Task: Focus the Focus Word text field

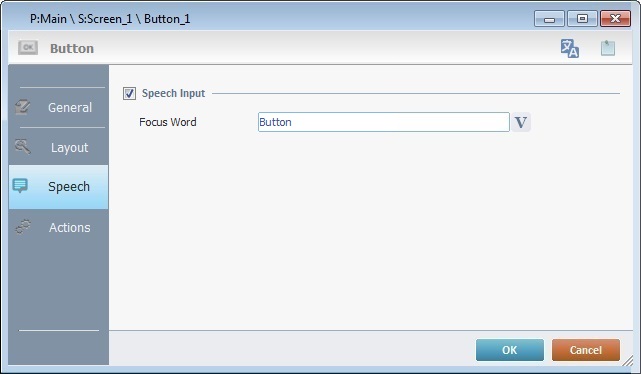Action: [x=383, y=122]
